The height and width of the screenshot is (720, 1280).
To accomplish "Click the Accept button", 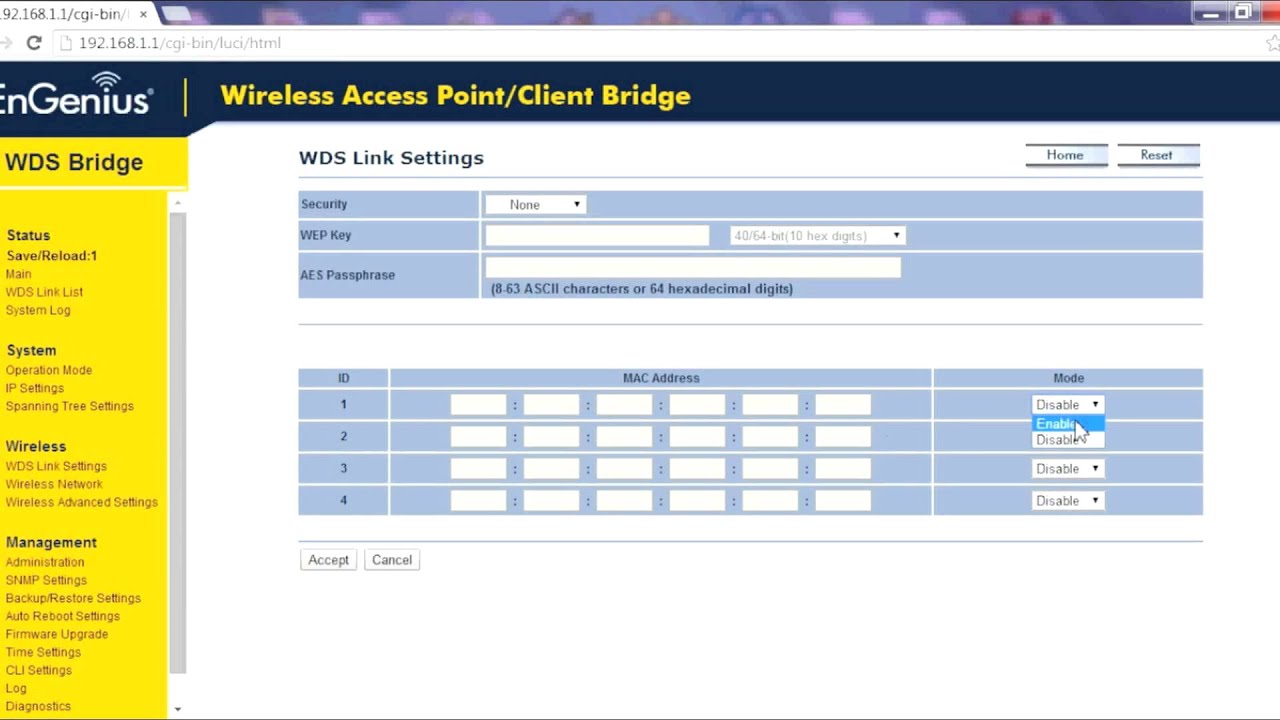I will click(x=328, y=560).
